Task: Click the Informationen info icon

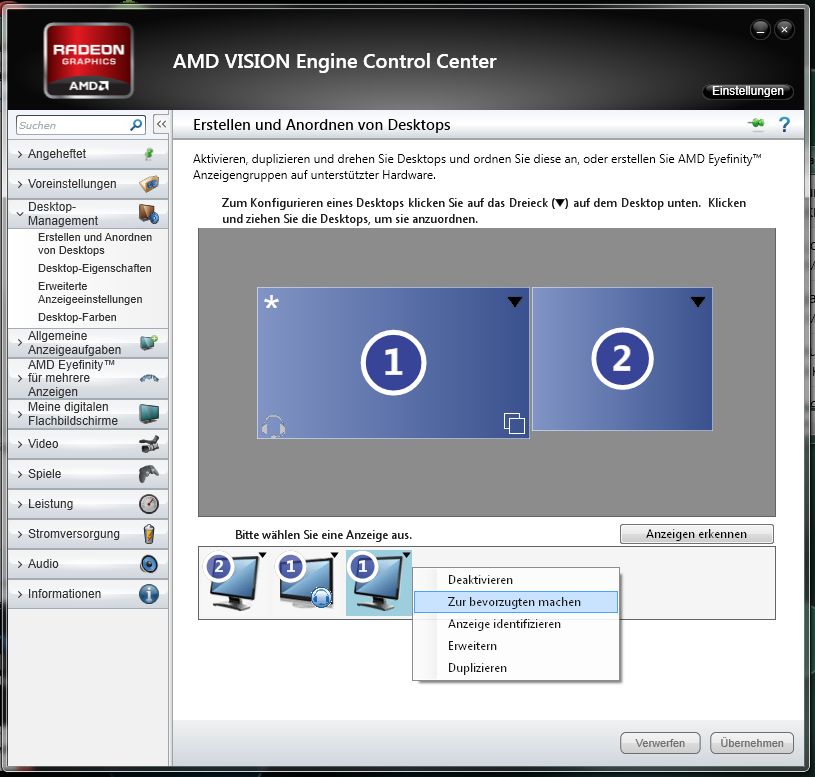Action: [x=149, y=594]
